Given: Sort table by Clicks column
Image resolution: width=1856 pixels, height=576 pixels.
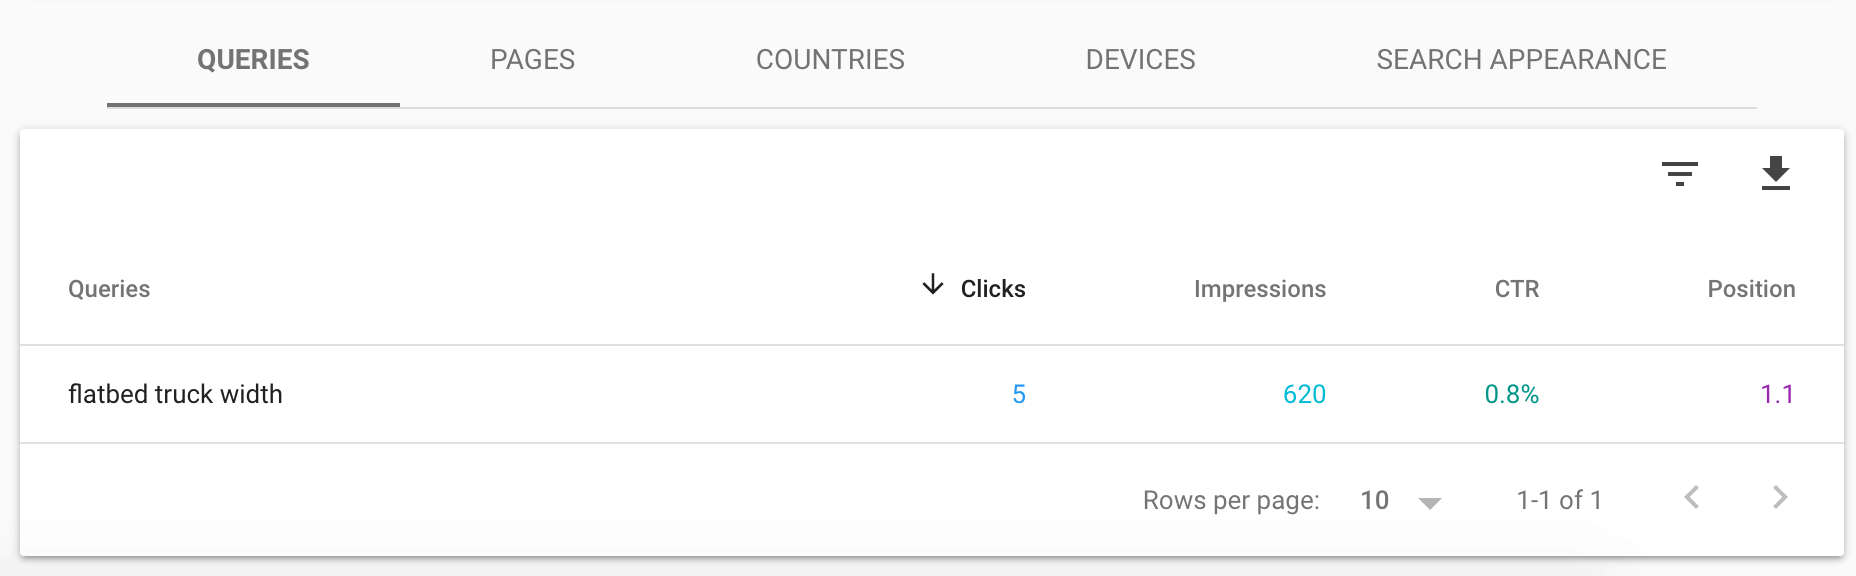Looking at the screenshot, I should tap(992, 289).
